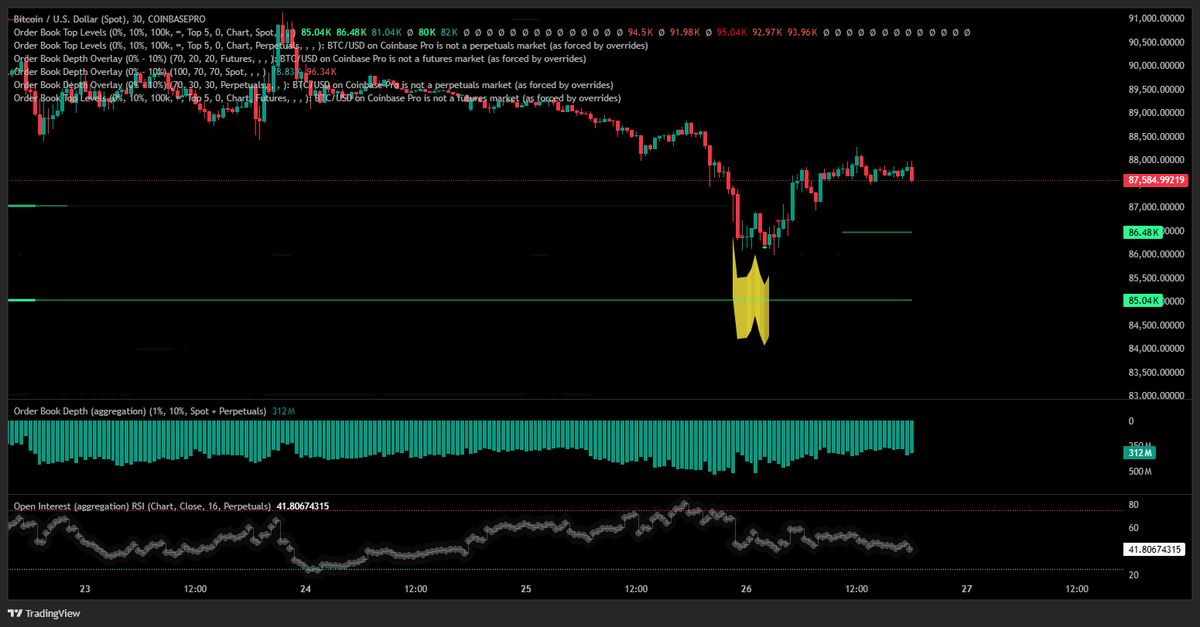Click the 91,000.00000 price axis label
This screenshot has width=1200, height=627.
[x=1157, y=18]
